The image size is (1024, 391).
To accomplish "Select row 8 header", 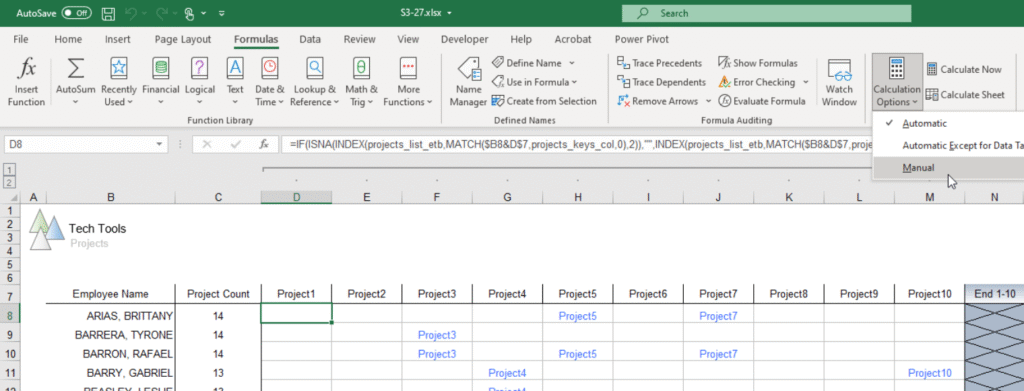I will tap(10, 316).
